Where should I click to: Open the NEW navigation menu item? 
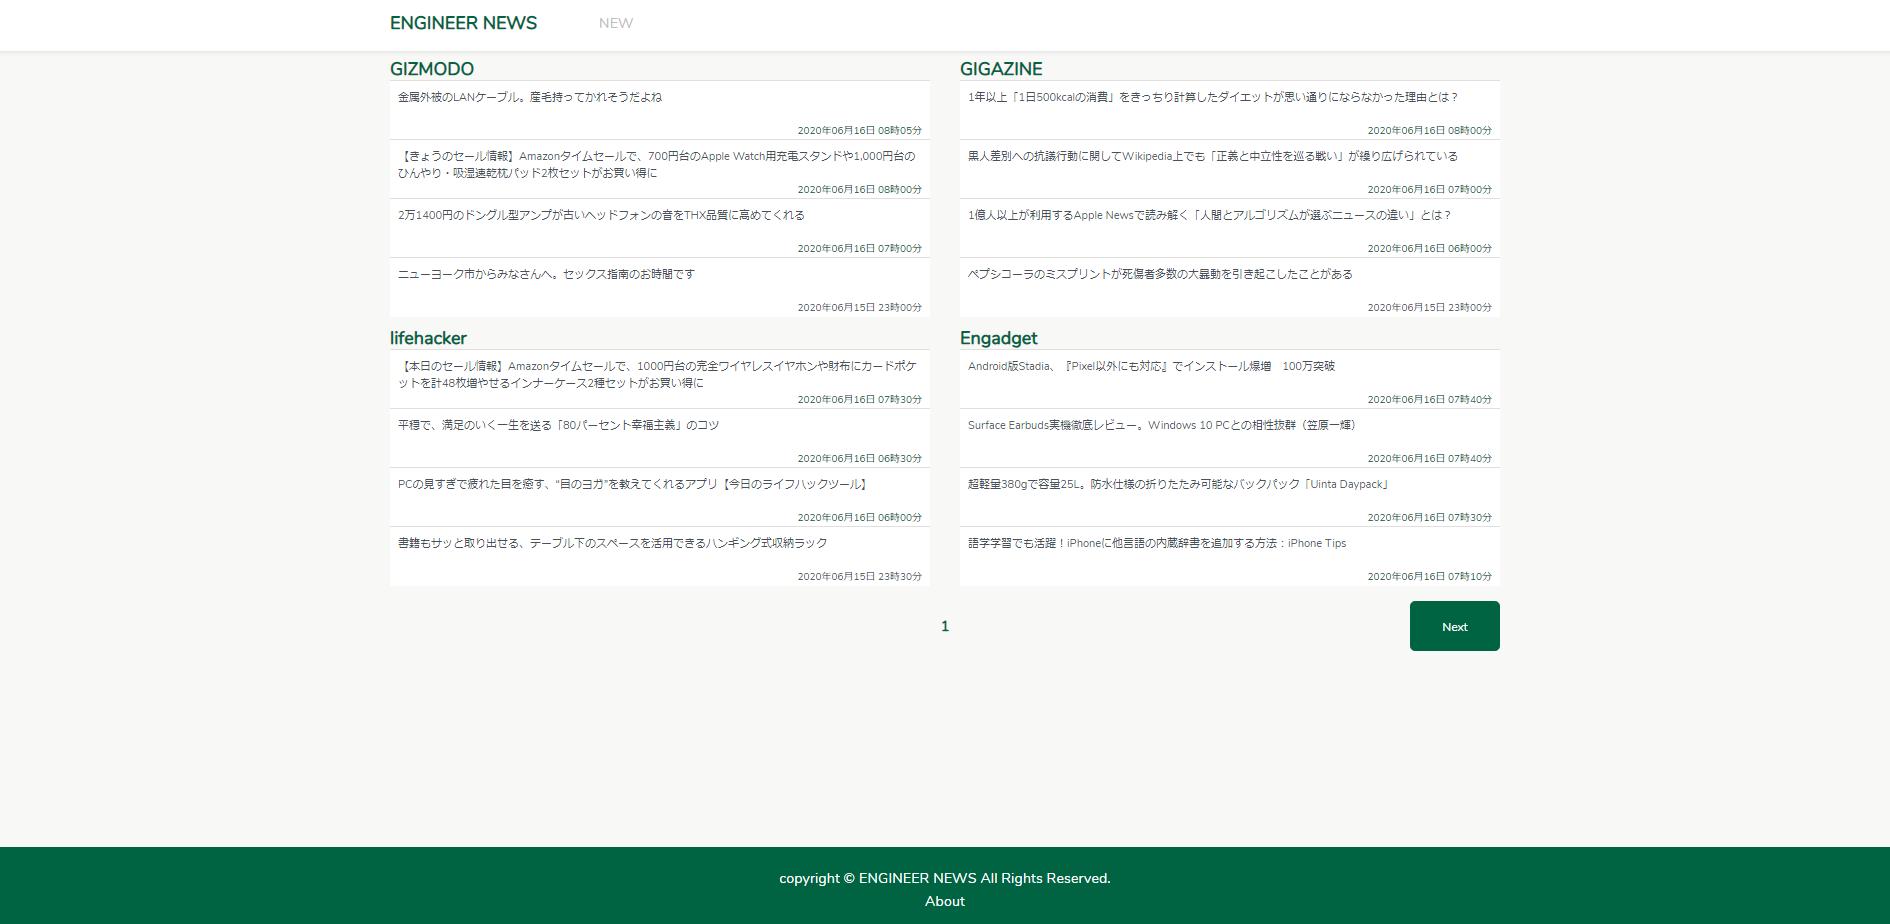[x=615, y=23]
